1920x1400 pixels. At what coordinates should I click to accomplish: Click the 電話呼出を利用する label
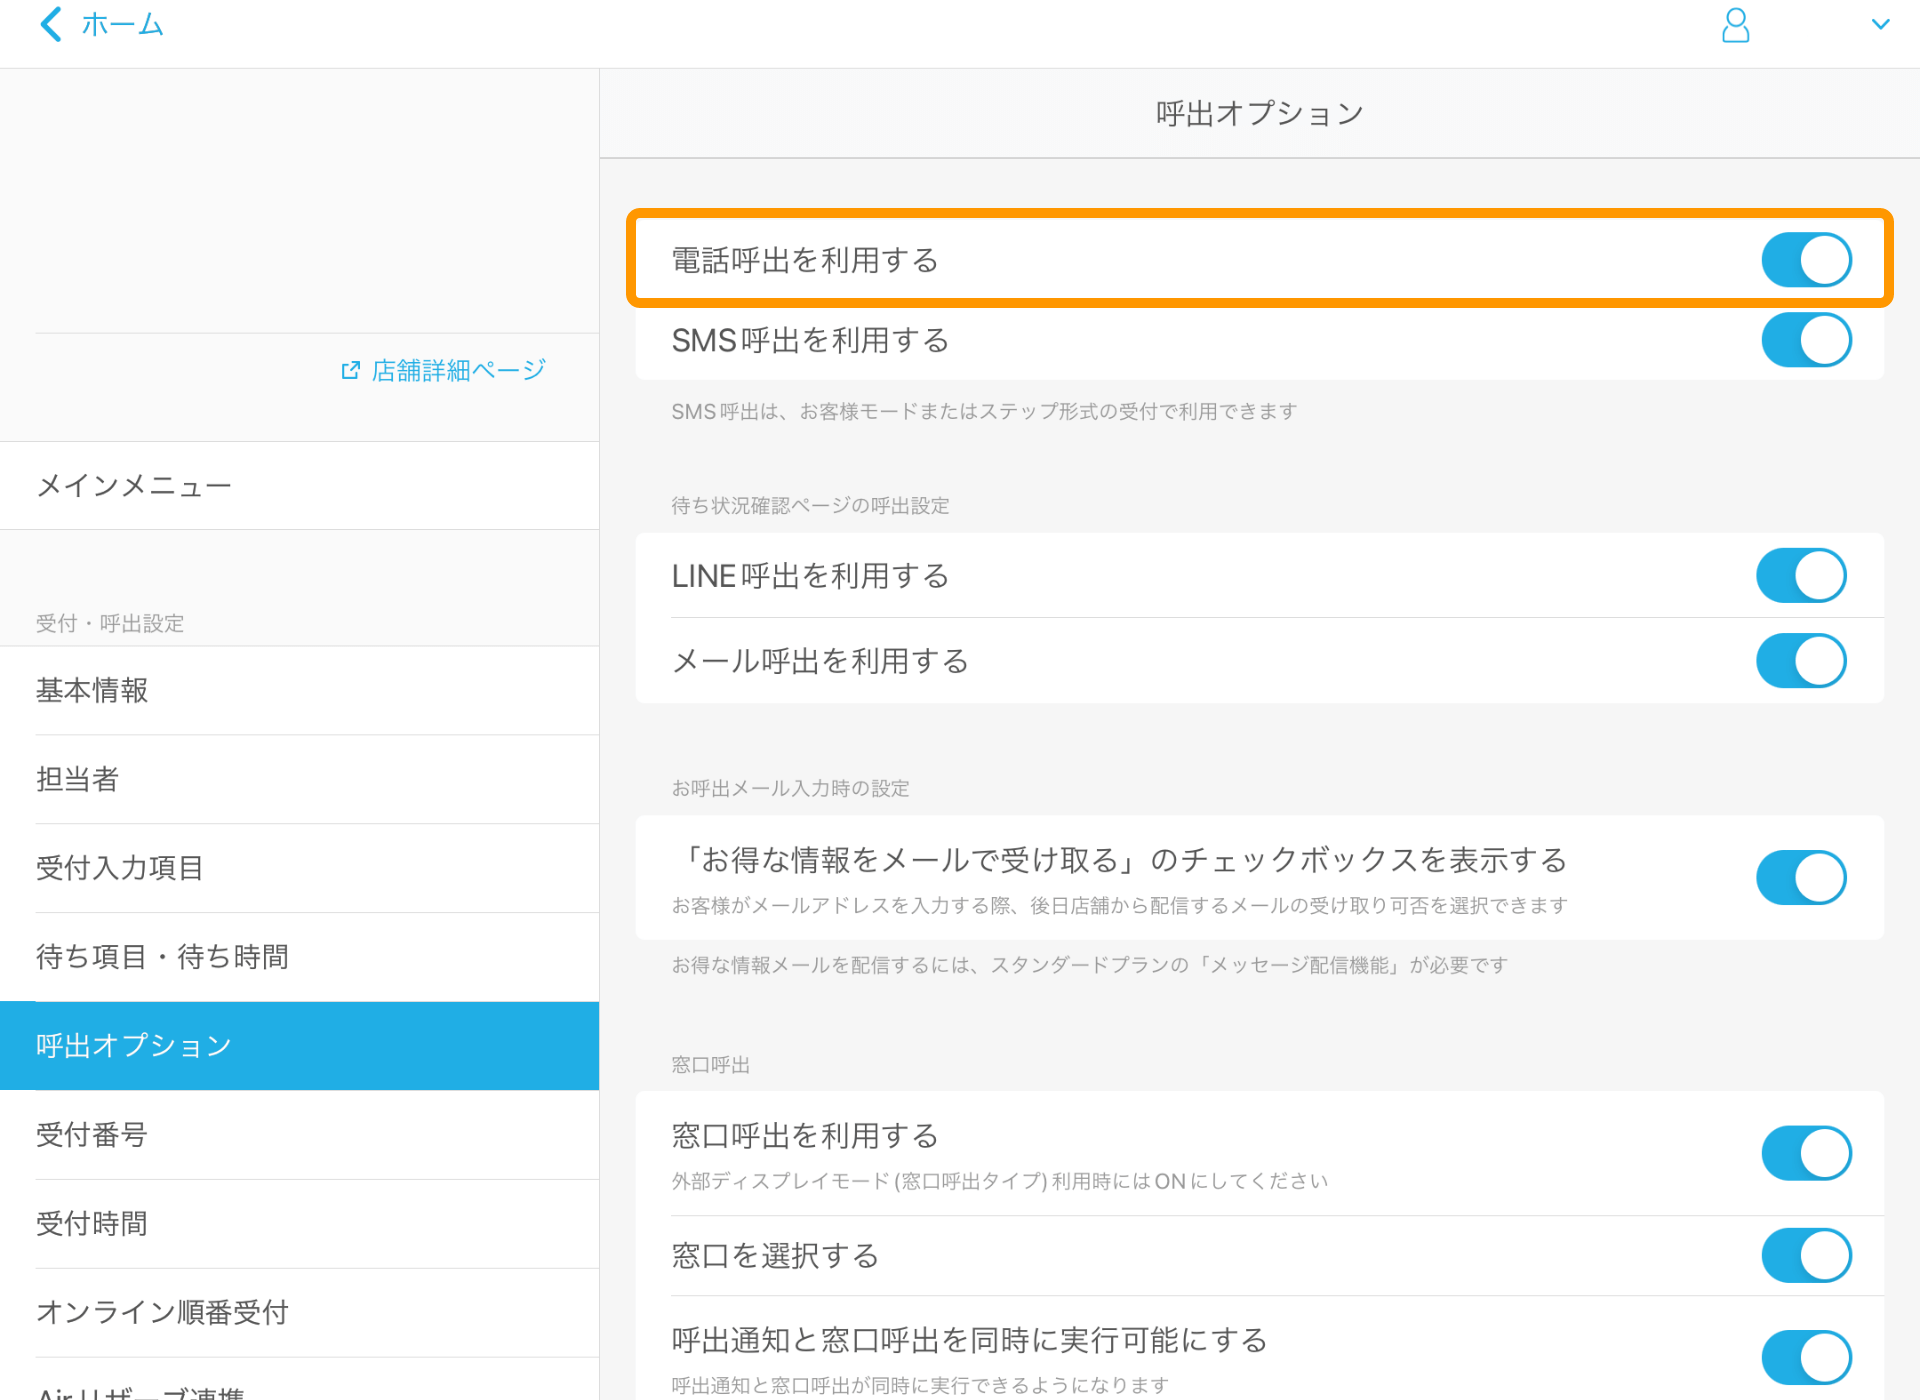(x=805, y=261)
